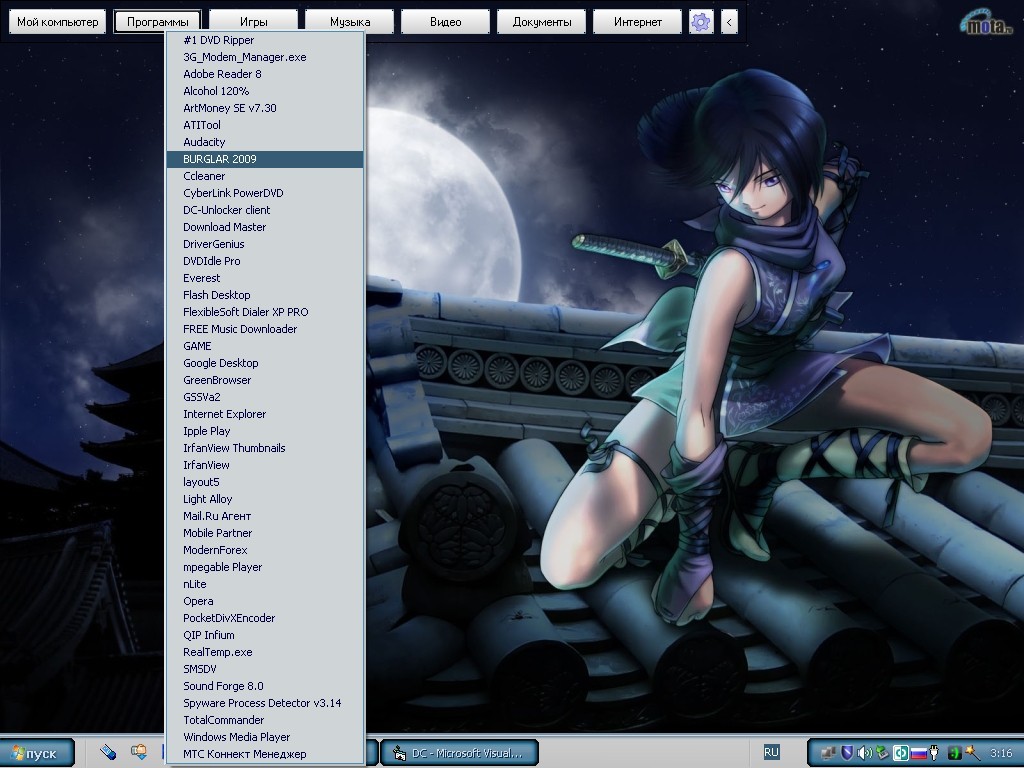Open the gear settings icon in top bar

[701, 22]
